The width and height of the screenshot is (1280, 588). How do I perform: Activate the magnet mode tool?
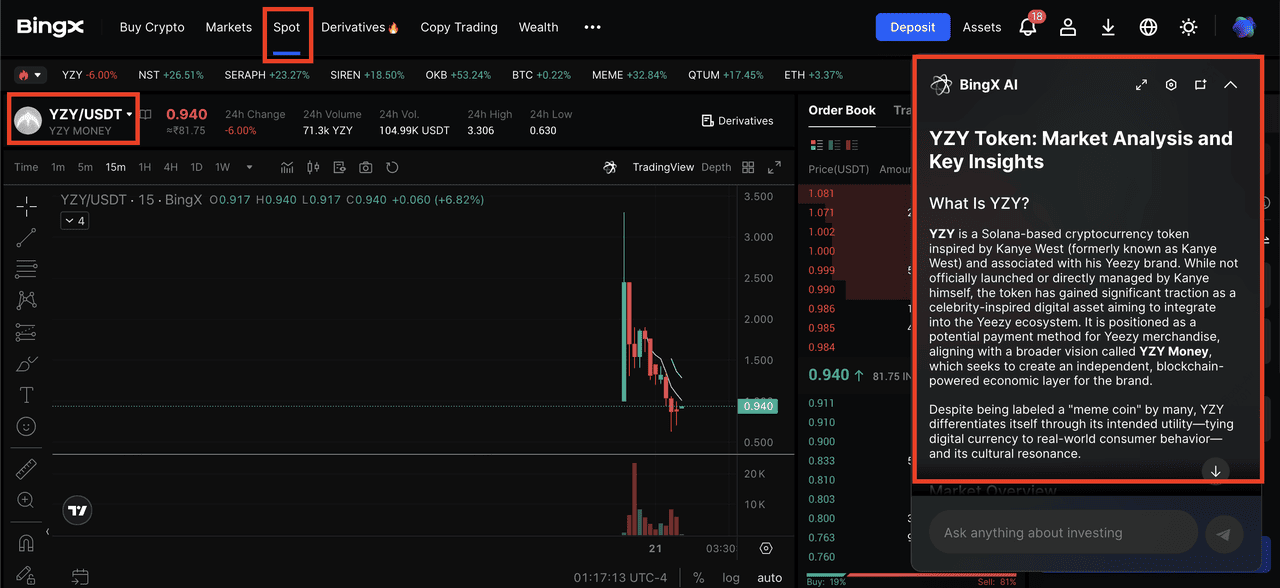[x=27, y=543]
